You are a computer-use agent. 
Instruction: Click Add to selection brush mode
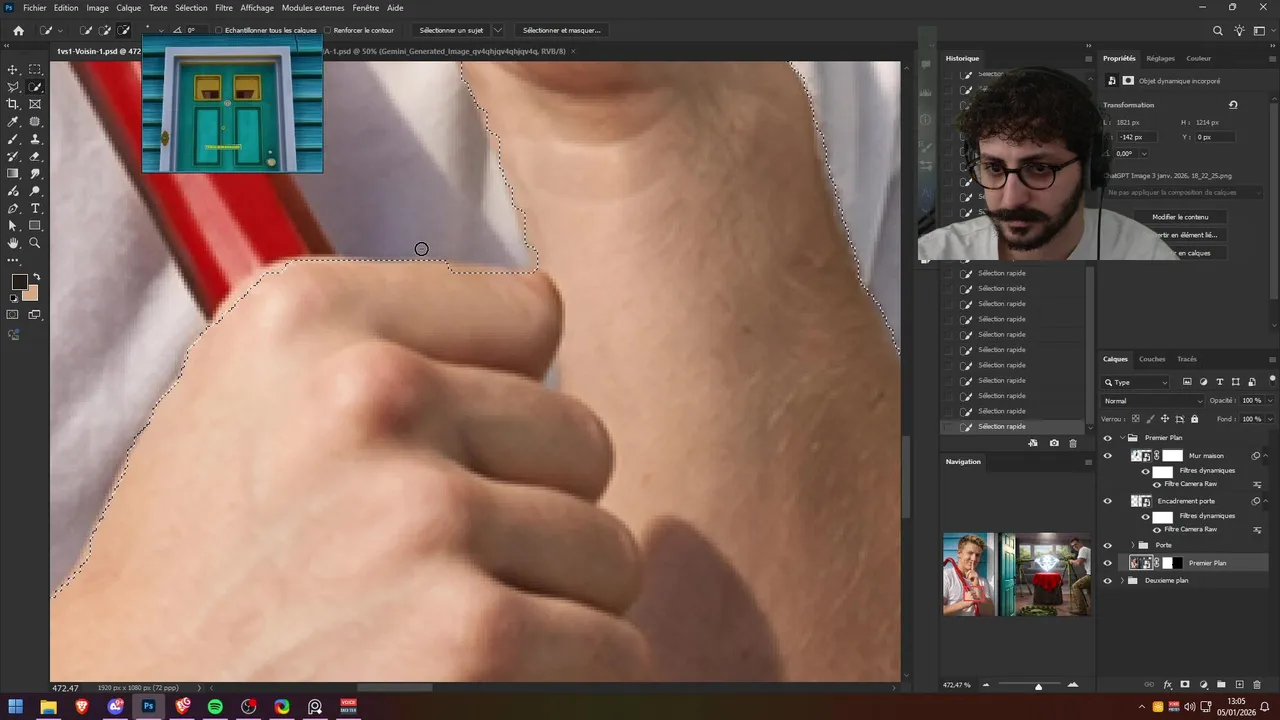104,30
